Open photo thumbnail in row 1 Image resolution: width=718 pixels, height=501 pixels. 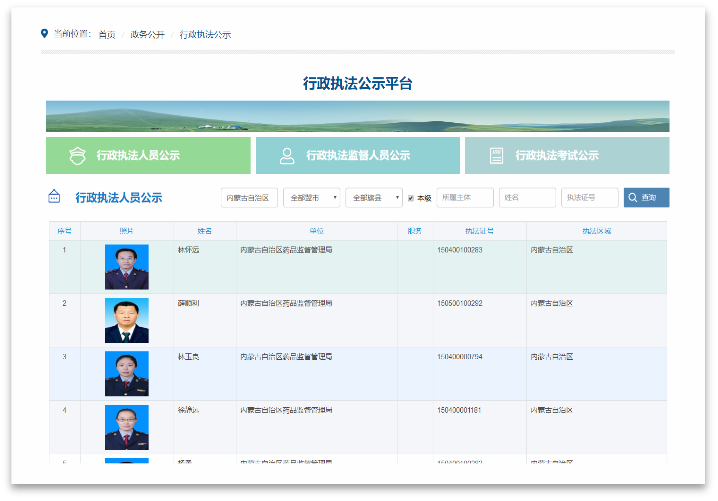coord(126,267)
